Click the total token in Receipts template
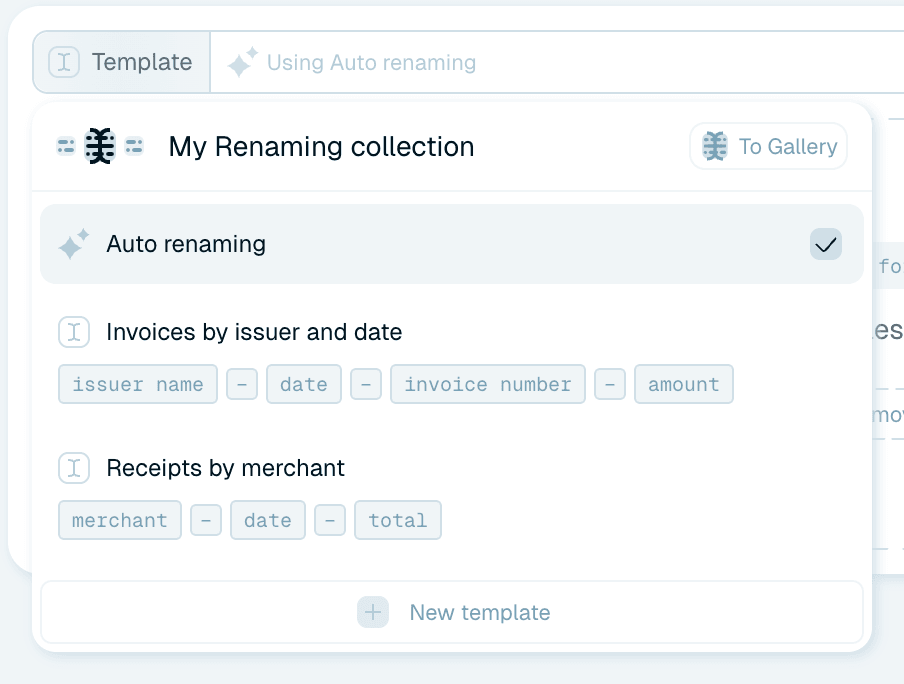 [x=398, y=520]
